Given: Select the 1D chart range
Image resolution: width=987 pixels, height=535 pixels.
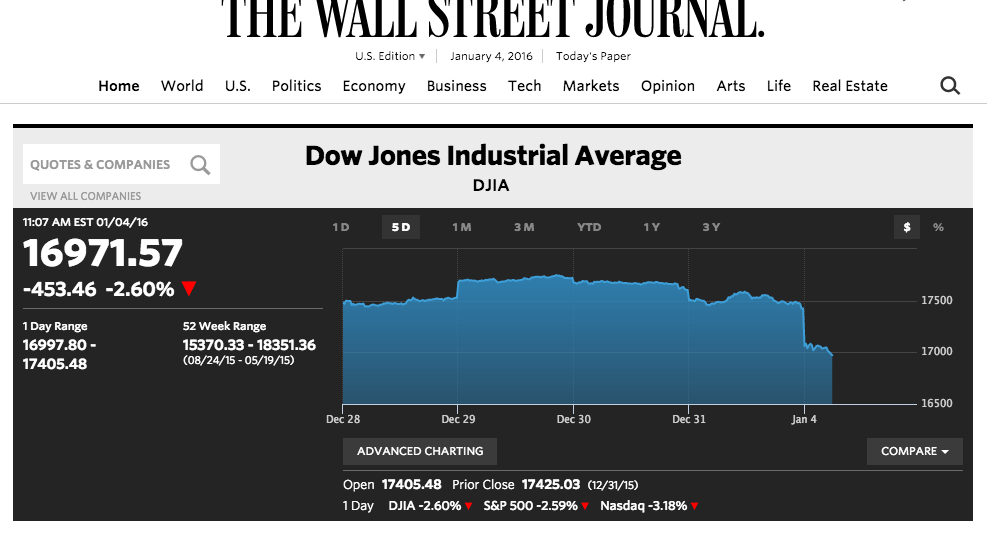Looking at the screenshot, I should 341,227.
